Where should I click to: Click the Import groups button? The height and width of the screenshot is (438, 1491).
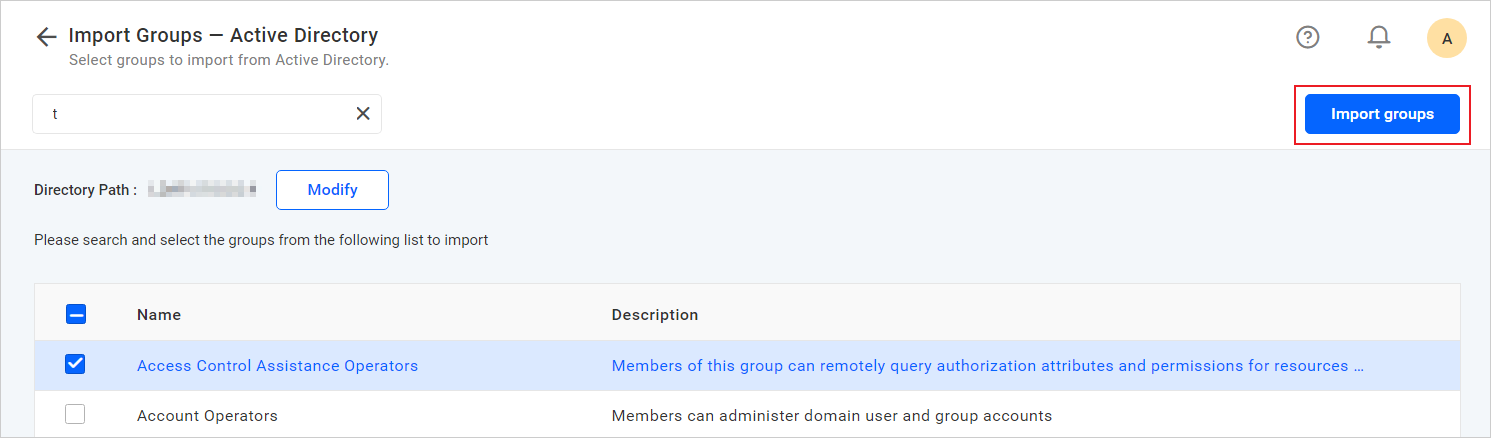tap(1382, 114)
